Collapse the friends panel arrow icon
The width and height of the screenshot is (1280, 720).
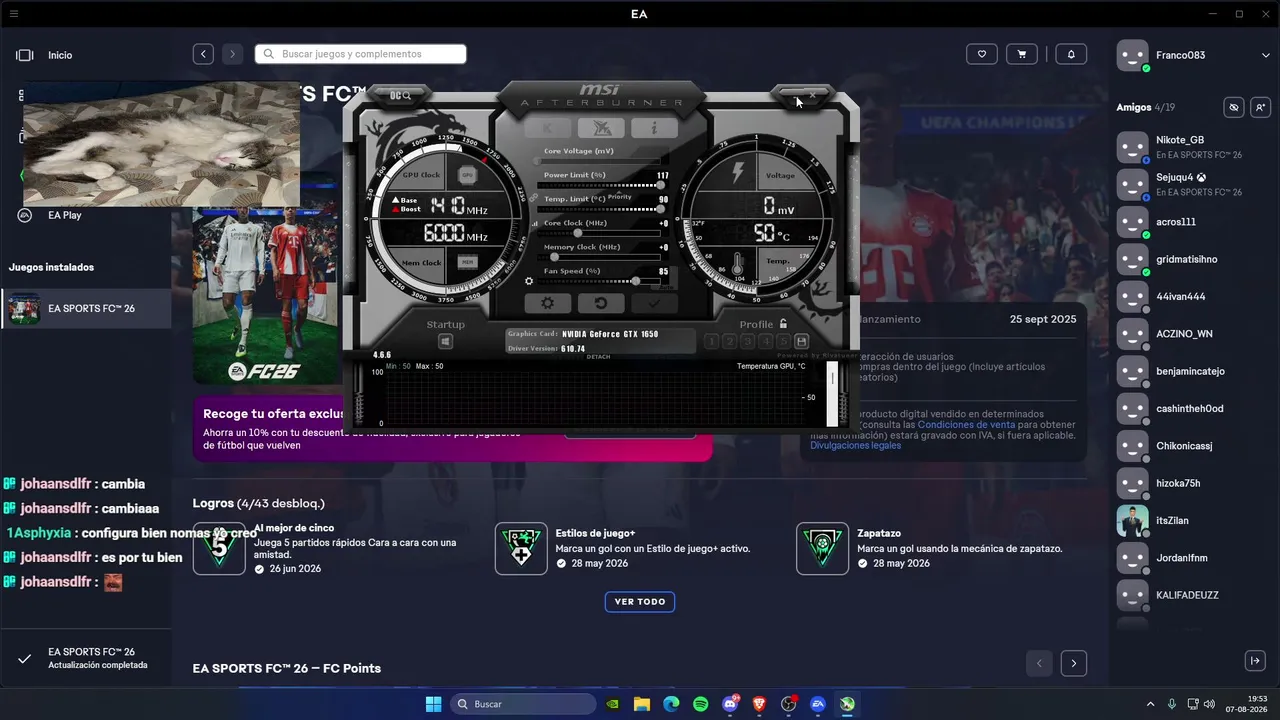1255,661
